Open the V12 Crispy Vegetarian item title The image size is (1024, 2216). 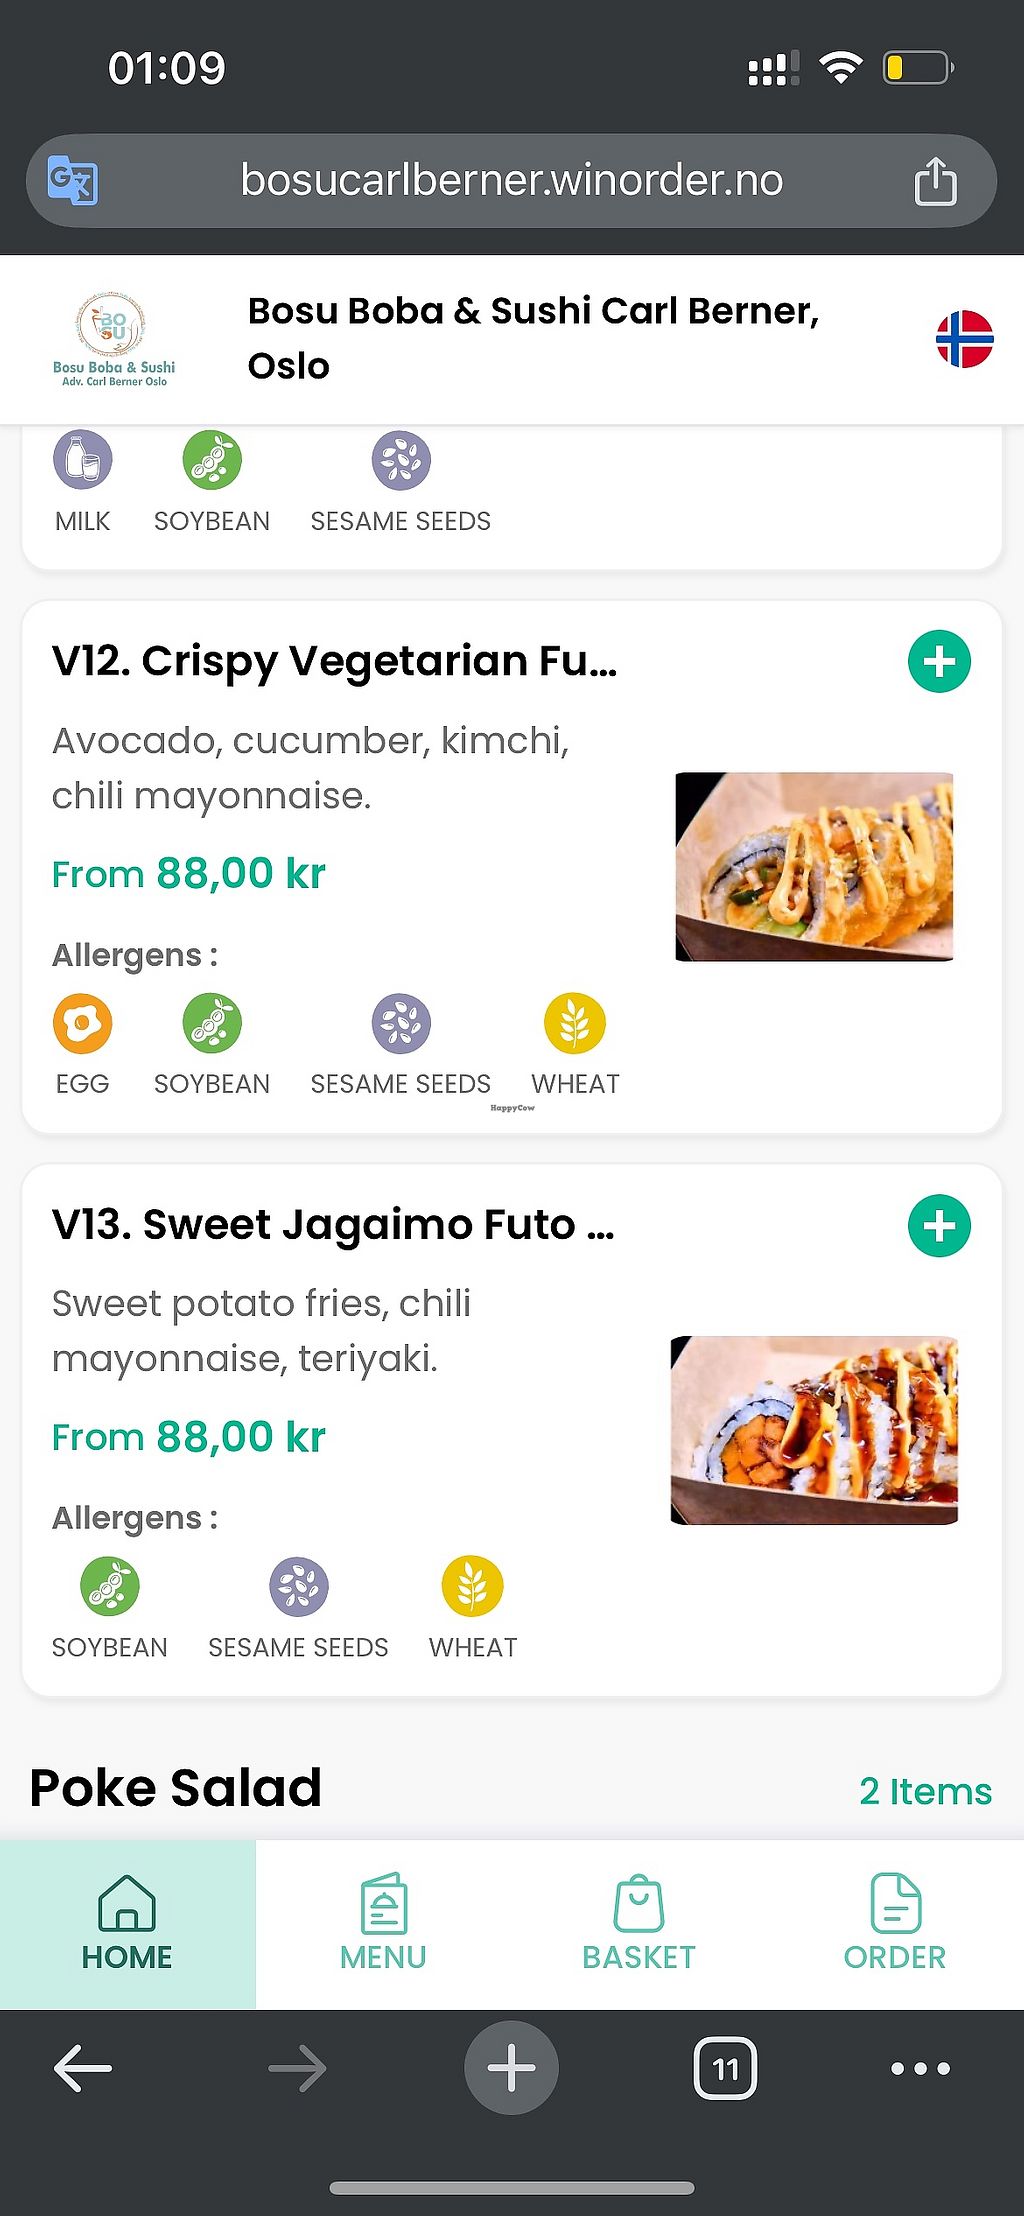pyautogui.click(x=334, y=661)
